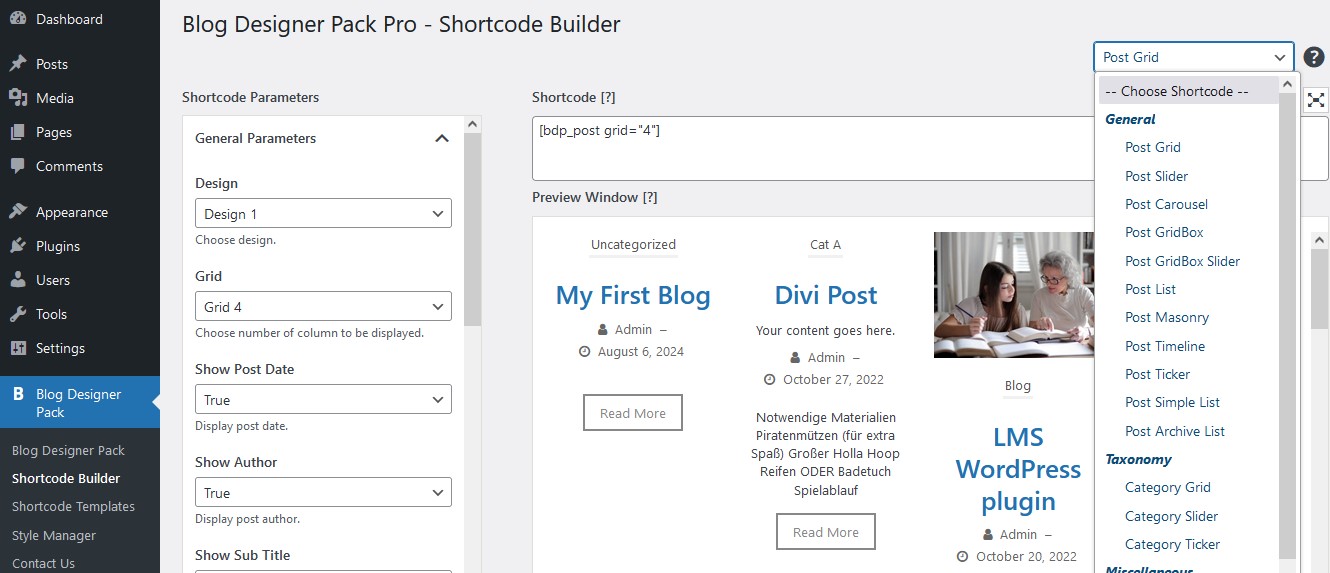Click the Plugins plug icon

18,246
